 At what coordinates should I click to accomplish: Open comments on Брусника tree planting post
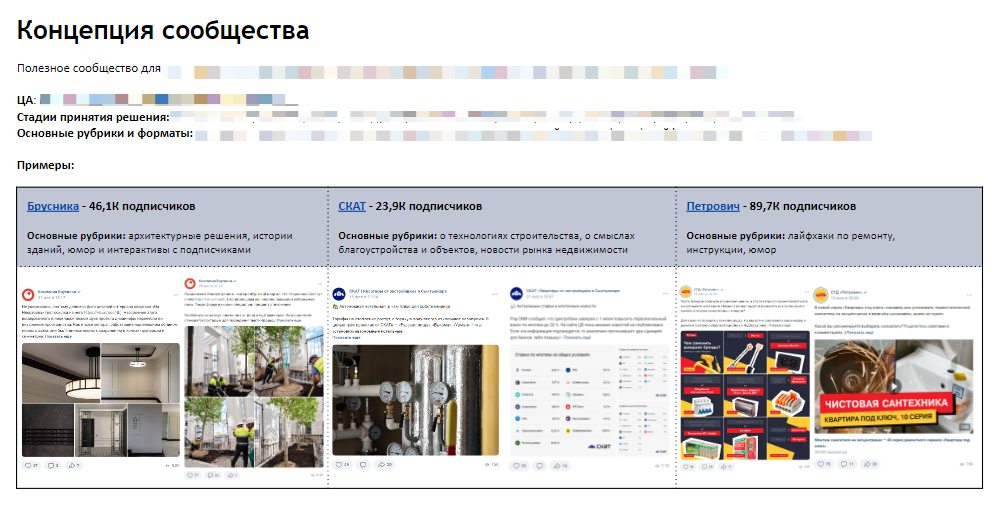point(213,475)
